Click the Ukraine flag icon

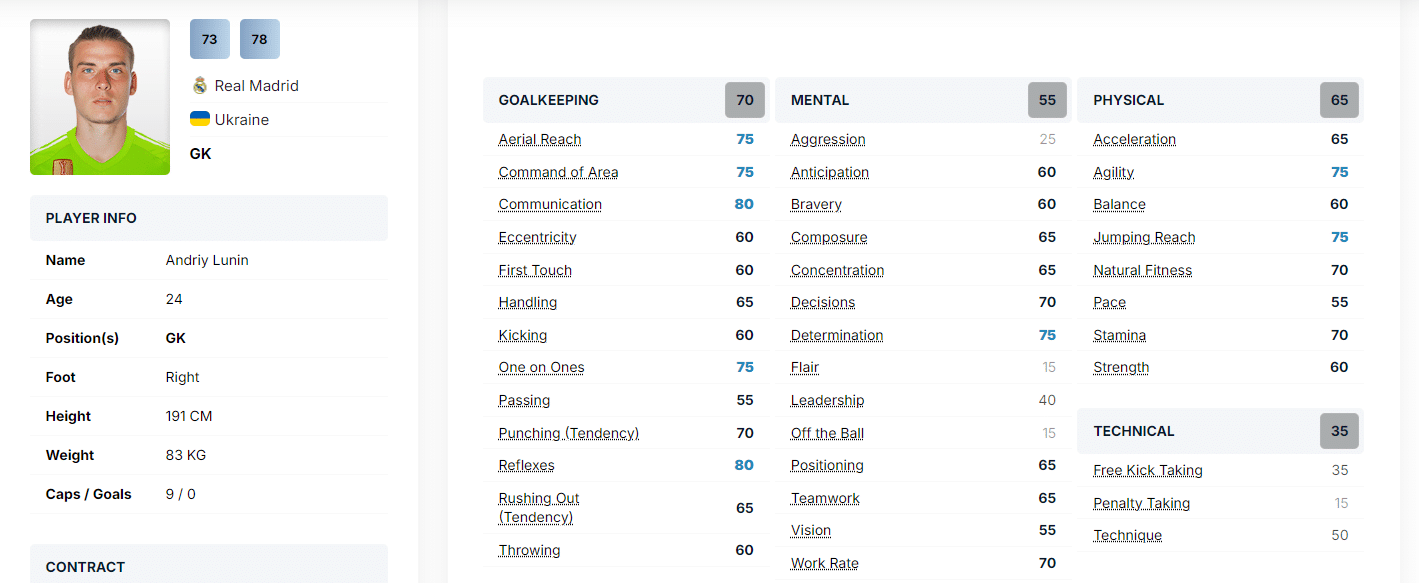click(x=200, y=119)
